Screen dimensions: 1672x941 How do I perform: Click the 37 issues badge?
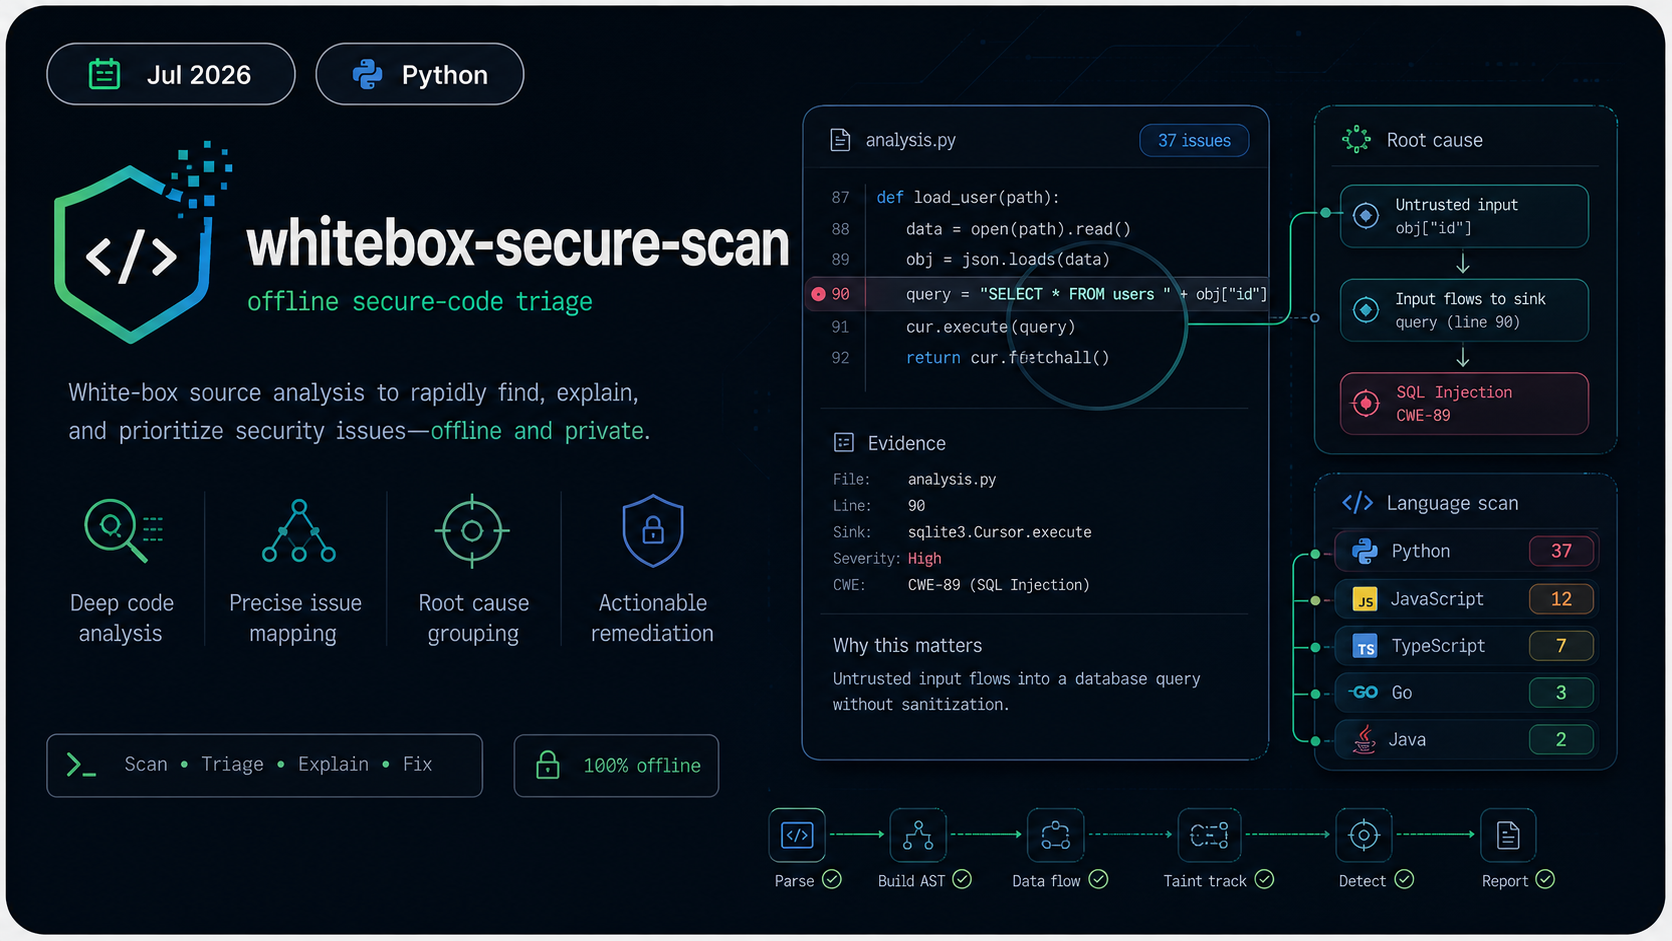point(1194,140)
